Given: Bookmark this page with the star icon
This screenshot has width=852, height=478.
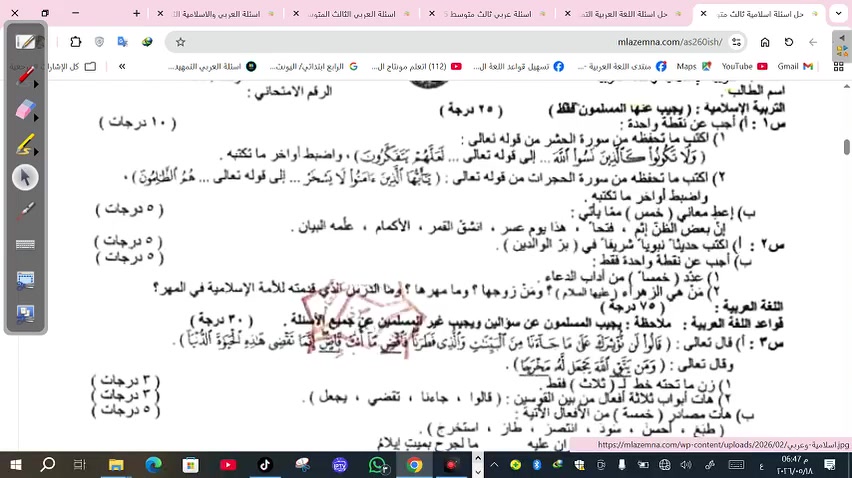Looking at the screenshot, I should [x=180, y=42].
